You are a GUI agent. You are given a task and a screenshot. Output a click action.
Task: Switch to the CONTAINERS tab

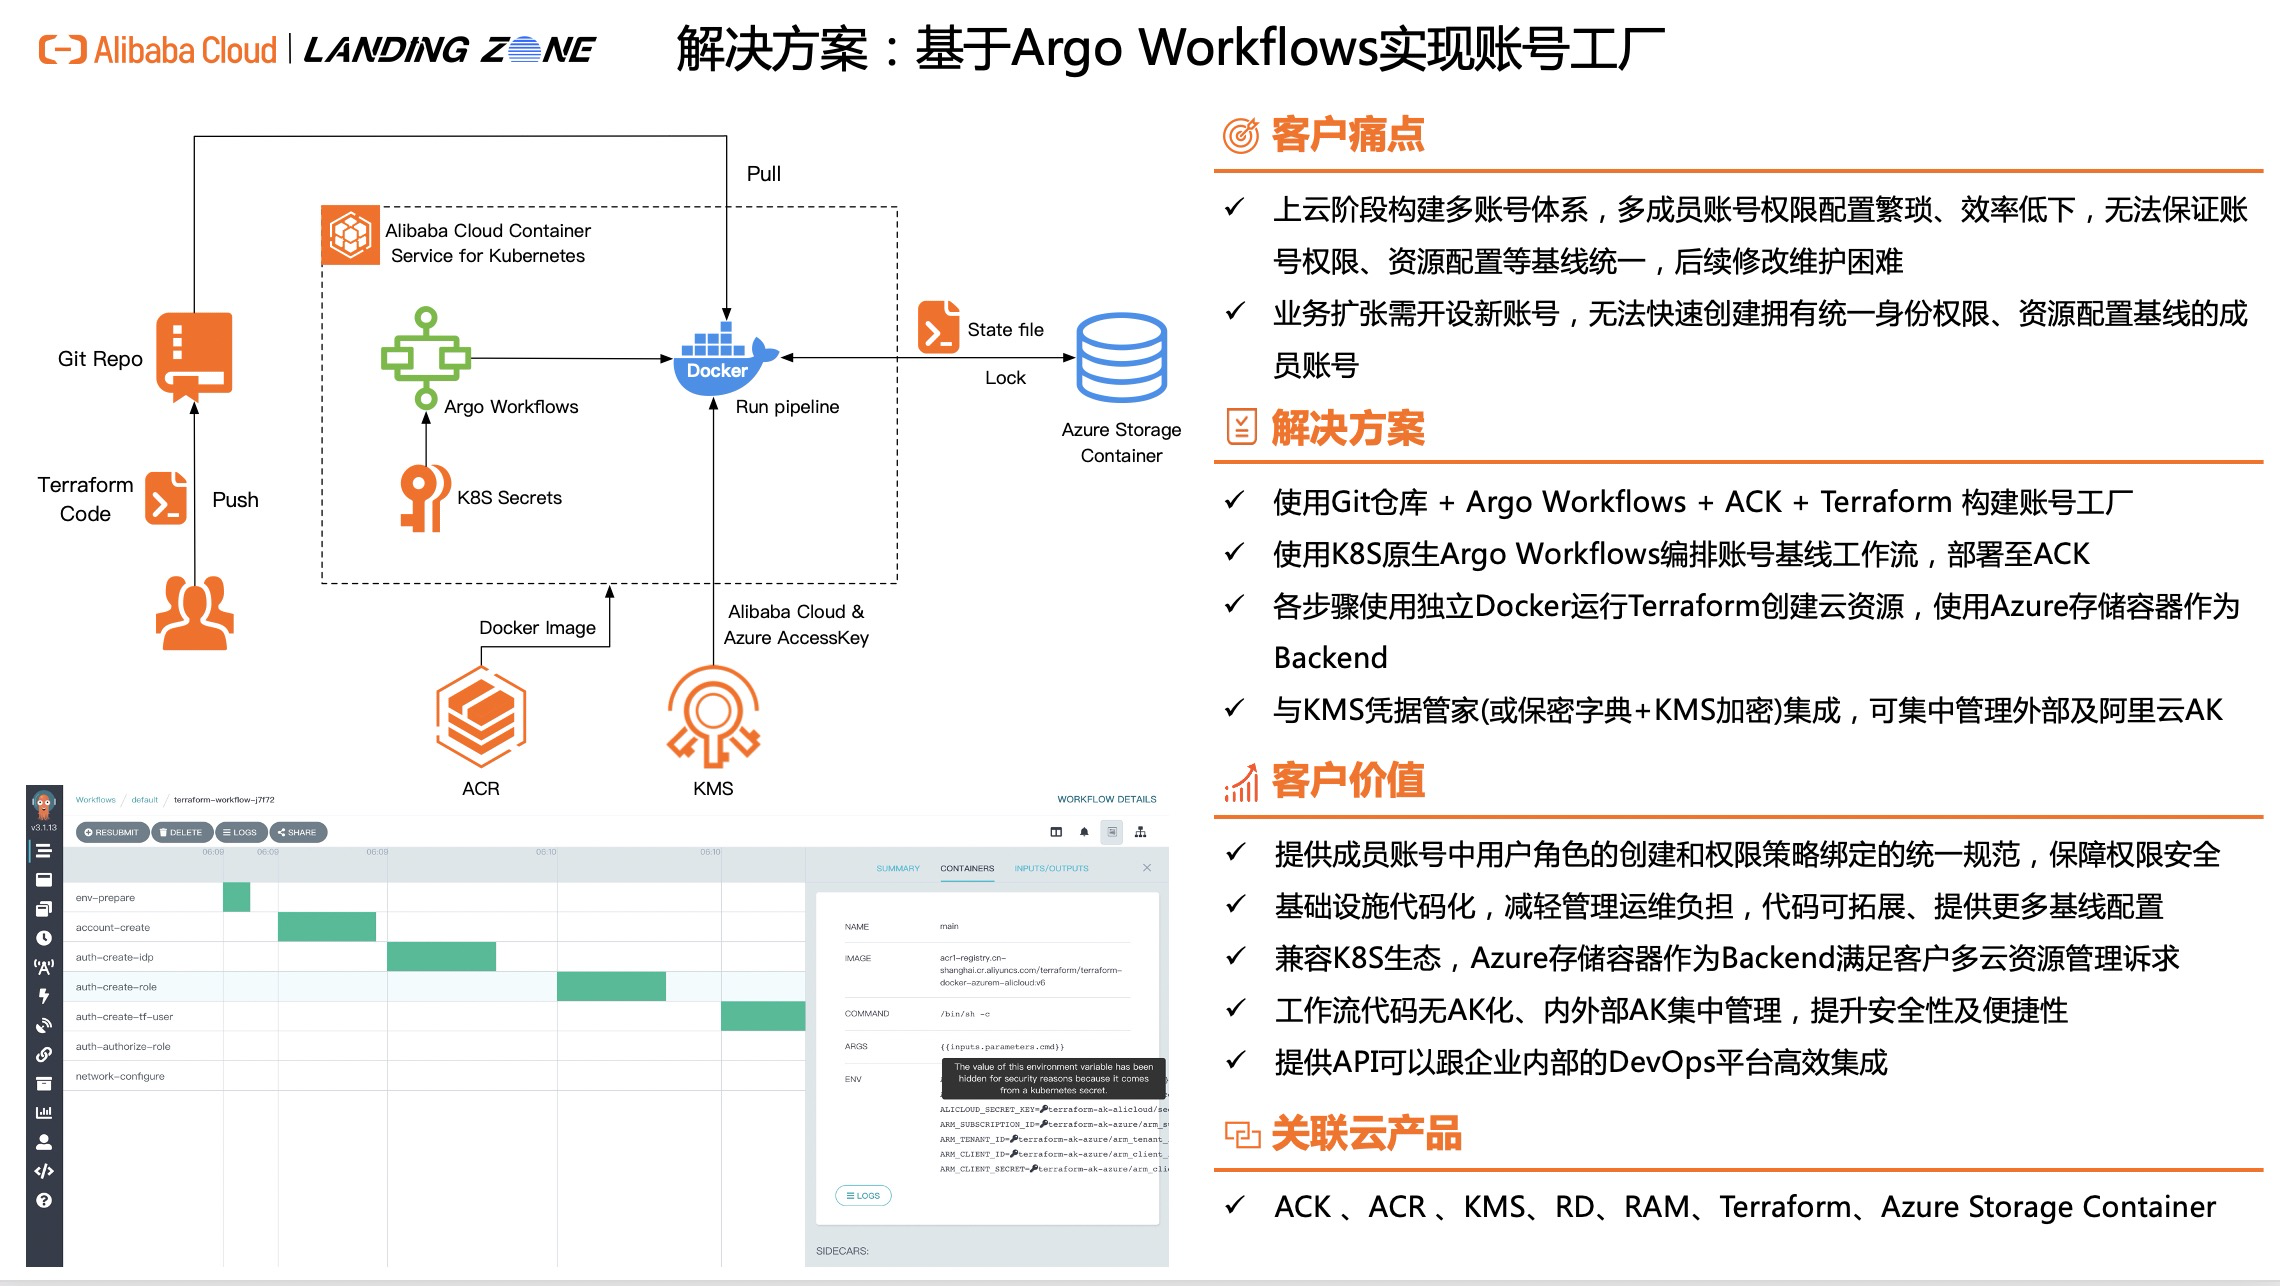click(967, 868)
